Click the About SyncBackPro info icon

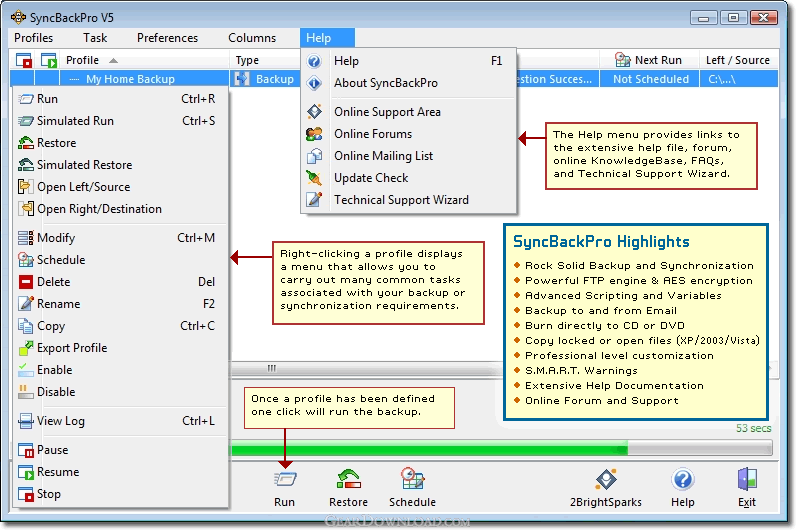tap(314, 83)
